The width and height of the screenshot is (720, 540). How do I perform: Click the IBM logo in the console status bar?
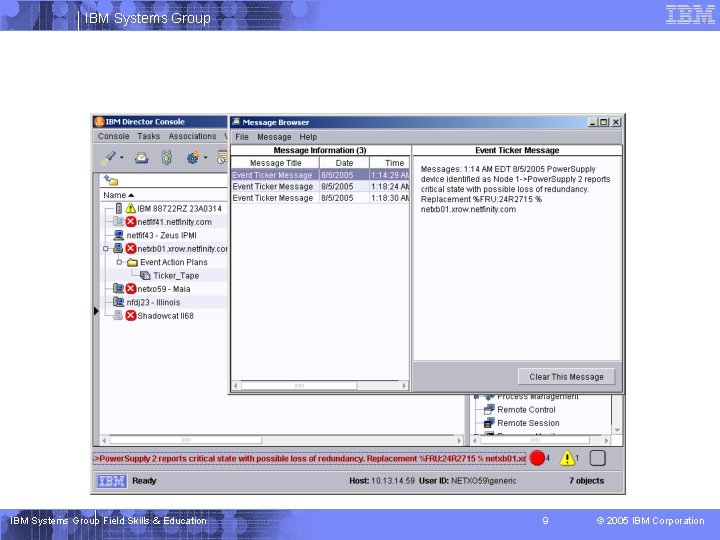tap(112, 481)
